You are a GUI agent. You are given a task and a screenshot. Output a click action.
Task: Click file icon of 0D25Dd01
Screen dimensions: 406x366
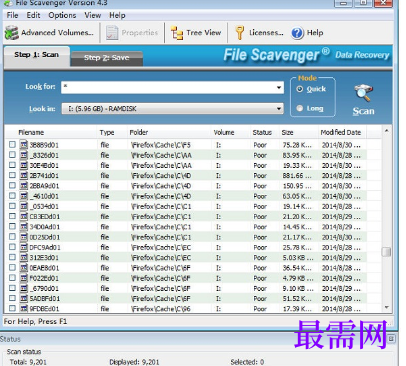point(24,237)
